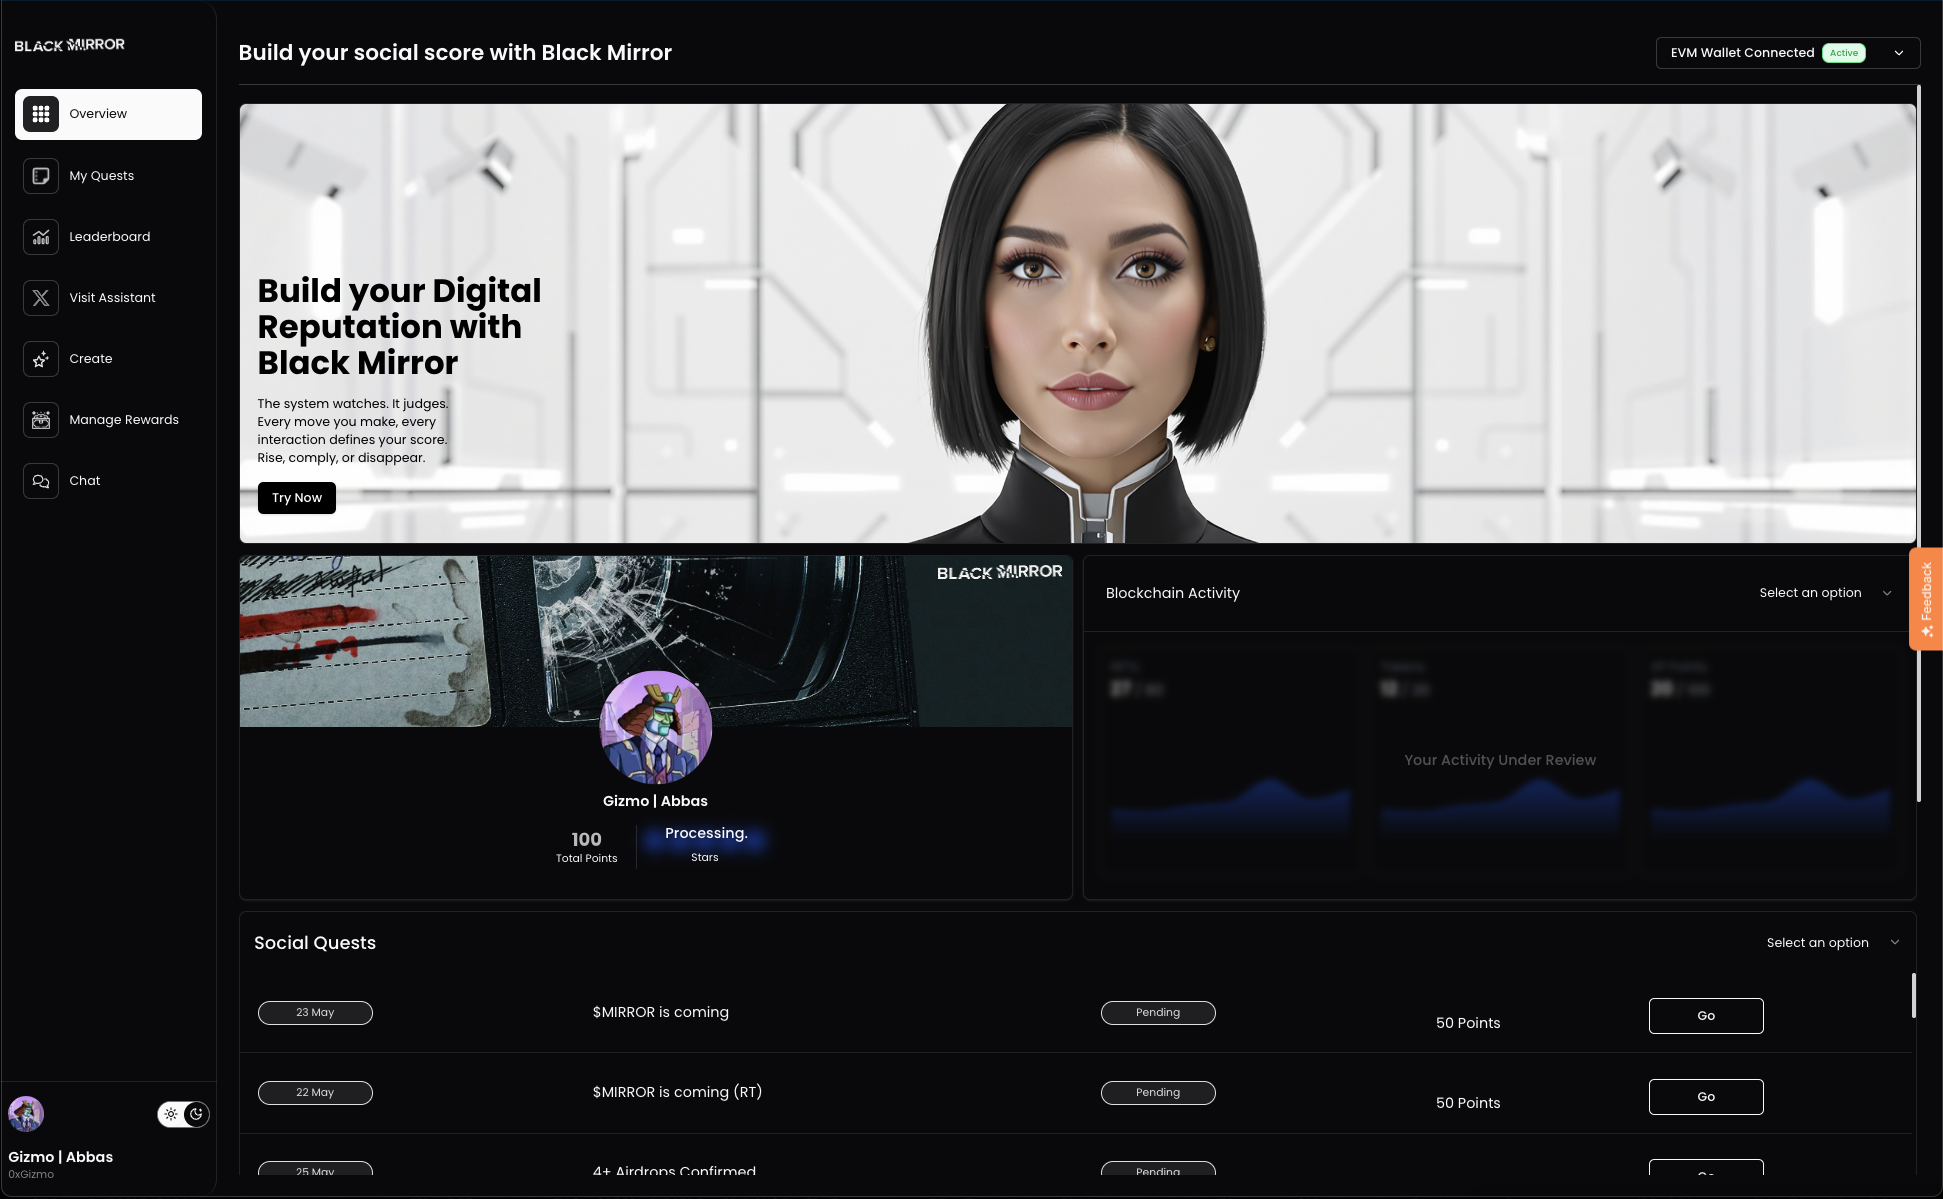Open Social Quests select an option dropdown
1943x1199 pixels.
point(1832,943)
